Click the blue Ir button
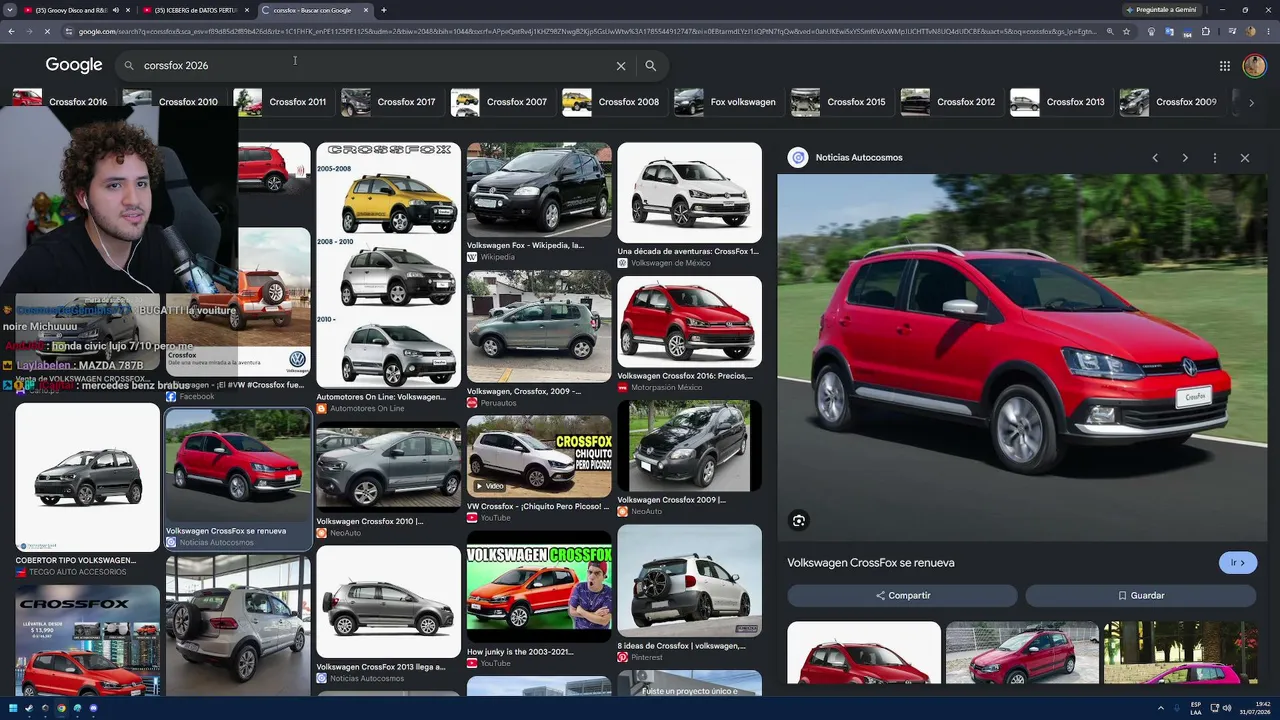This screenshot has height=720, width=1280. tap(1238, 563)
